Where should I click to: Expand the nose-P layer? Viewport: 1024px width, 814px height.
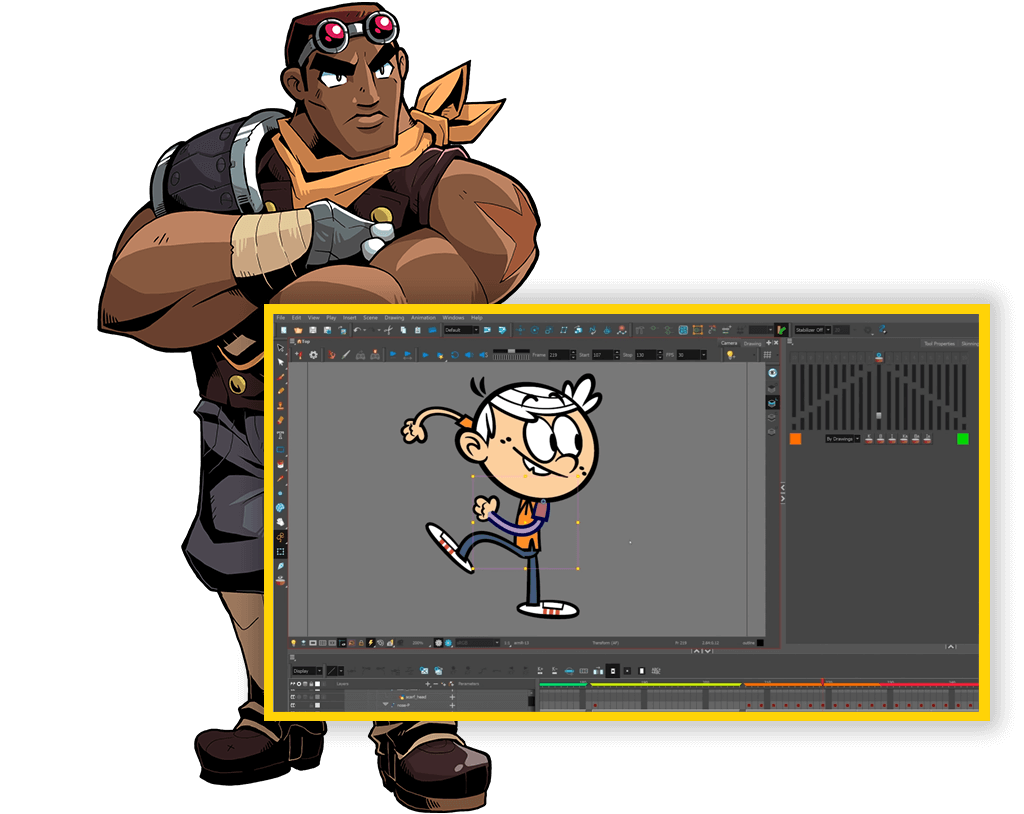tap(385, 705)
